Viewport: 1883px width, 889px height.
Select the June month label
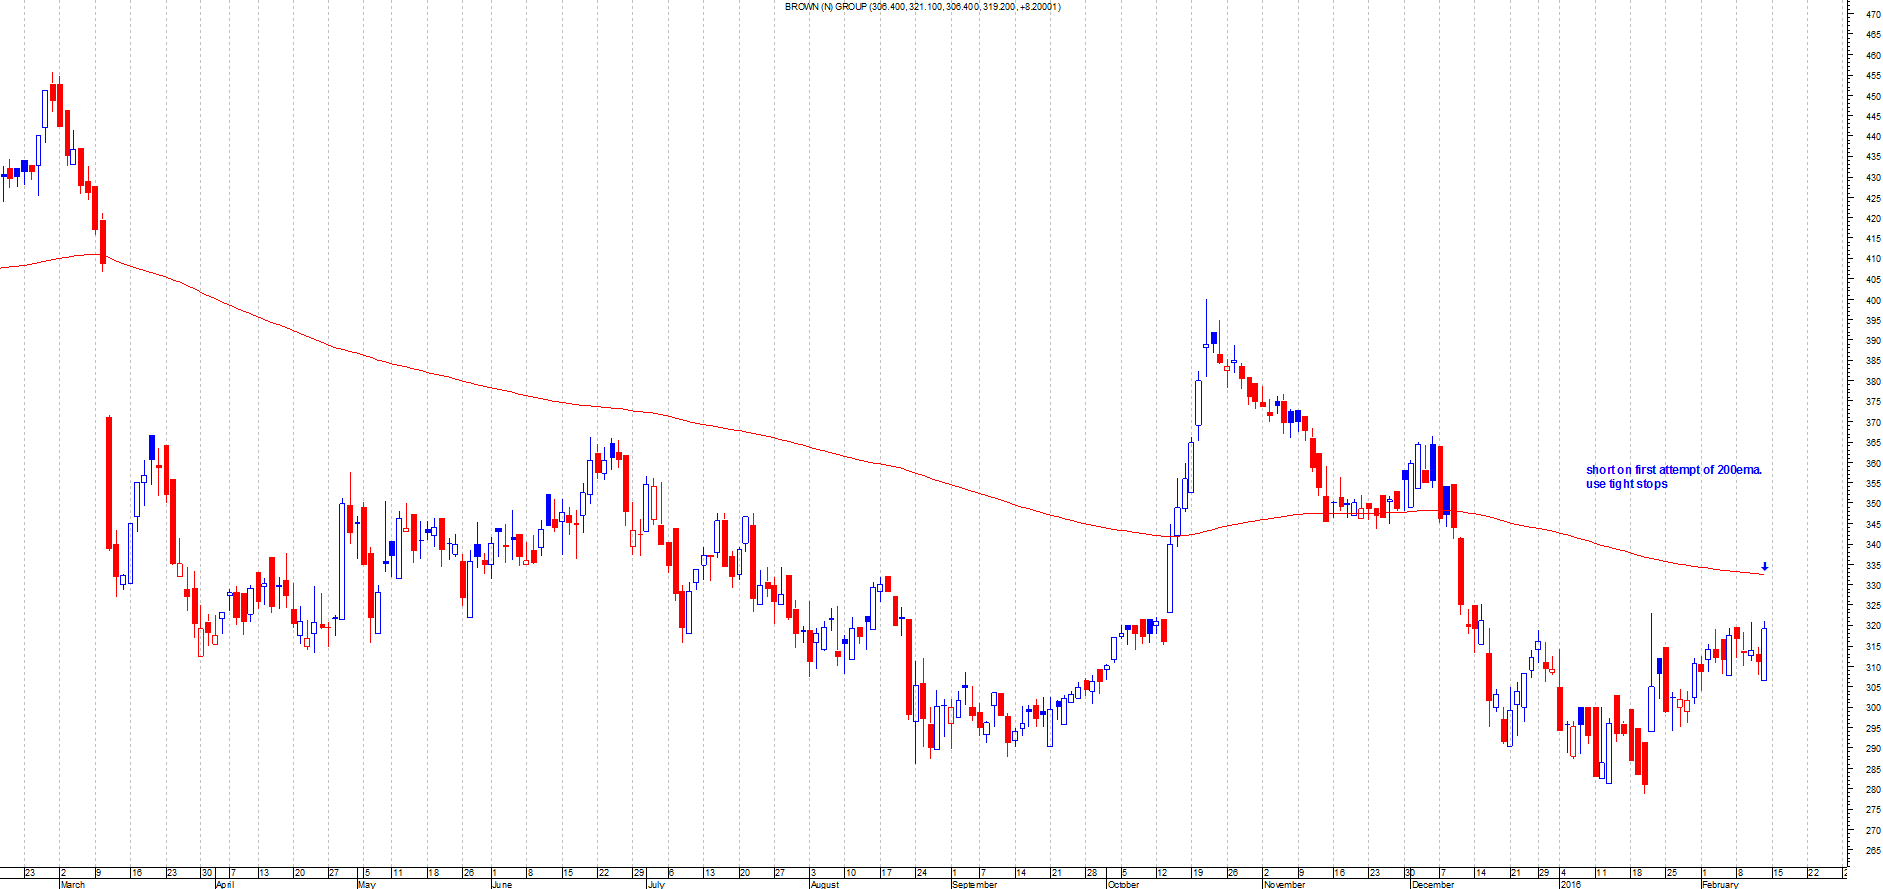(502, 884)
